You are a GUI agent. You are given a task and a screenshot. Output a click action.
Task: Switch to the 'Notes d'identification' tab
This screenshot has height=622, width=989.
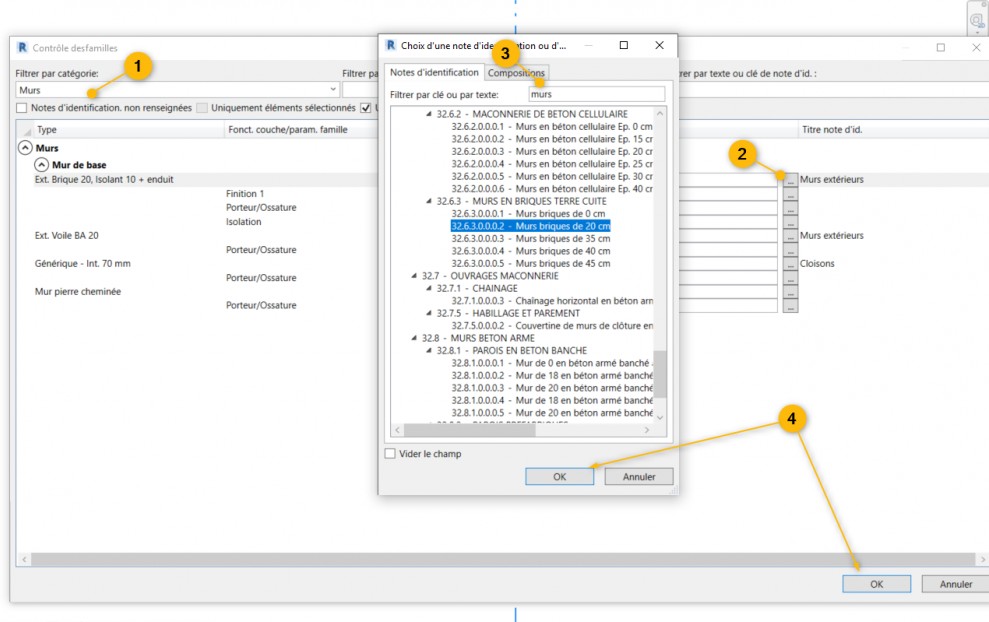tap(434, 73)
